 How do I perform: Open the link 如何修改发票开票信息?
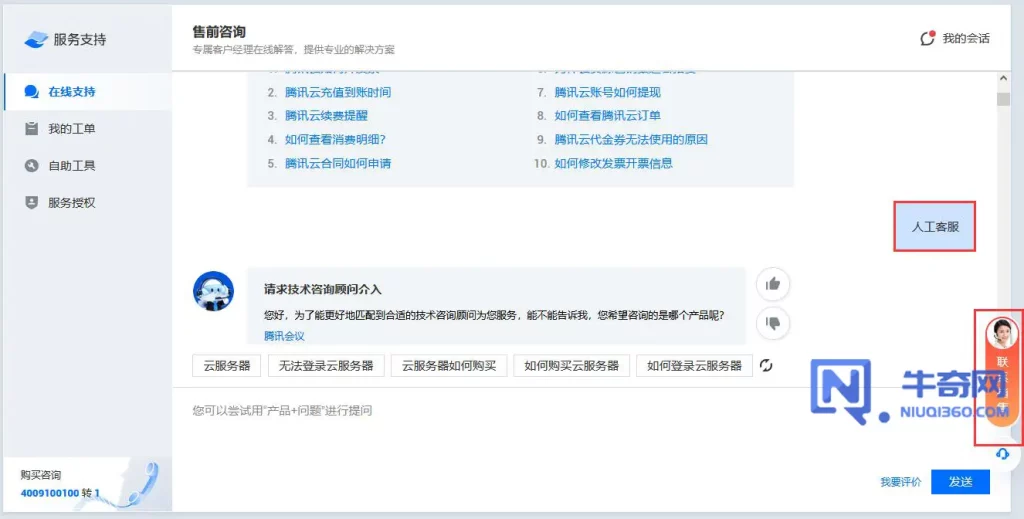point(613,163)
